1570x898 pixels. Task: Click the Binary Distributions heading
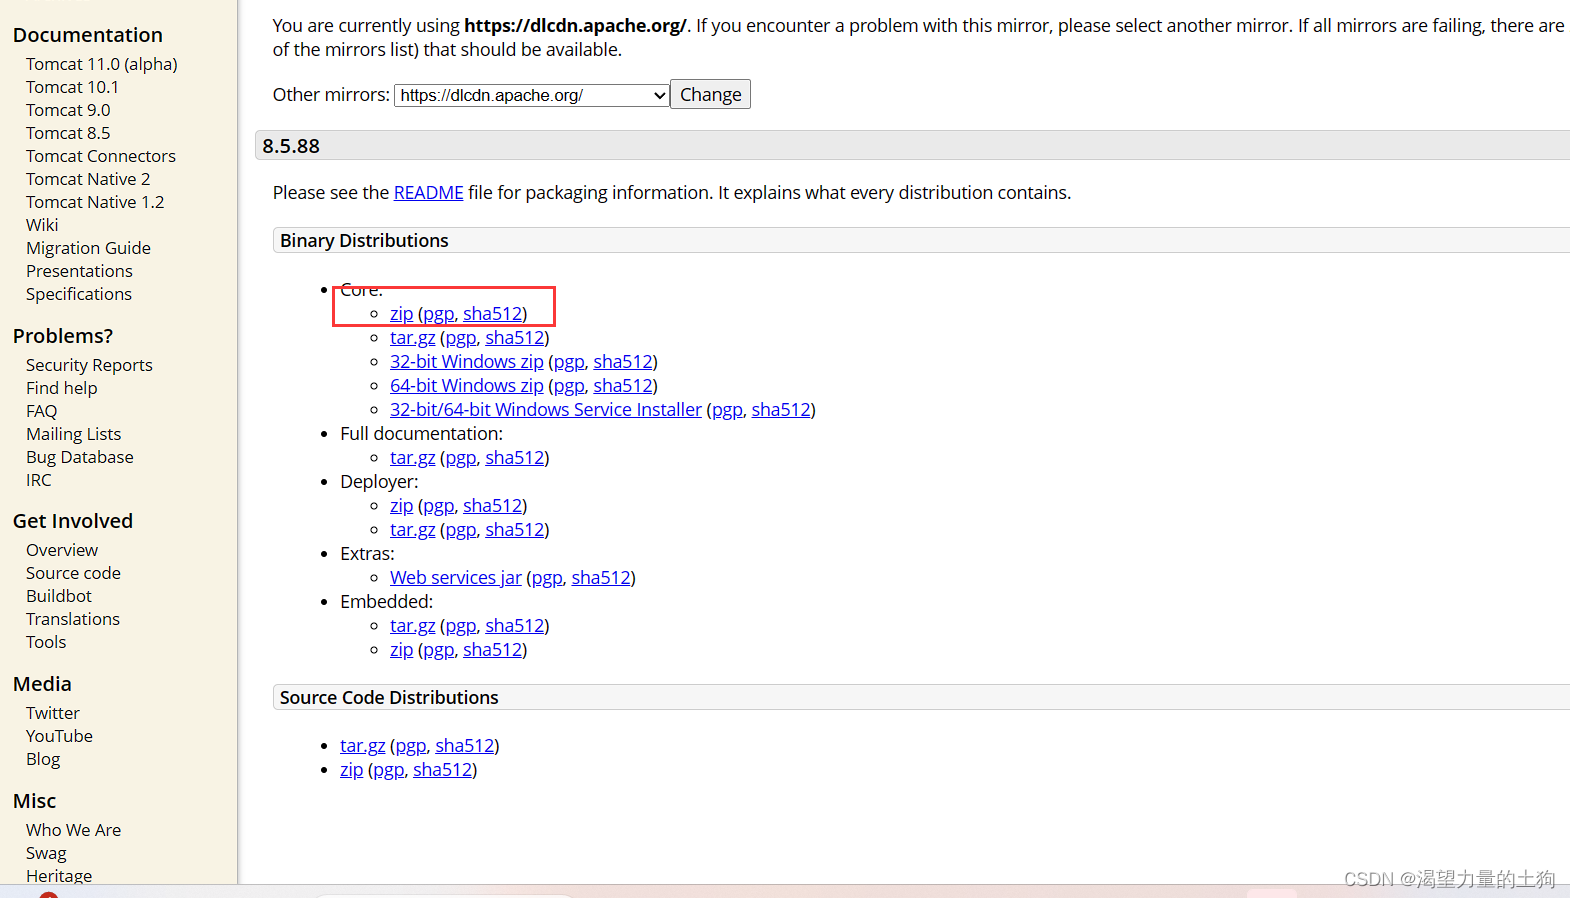(x=364, y=241)
